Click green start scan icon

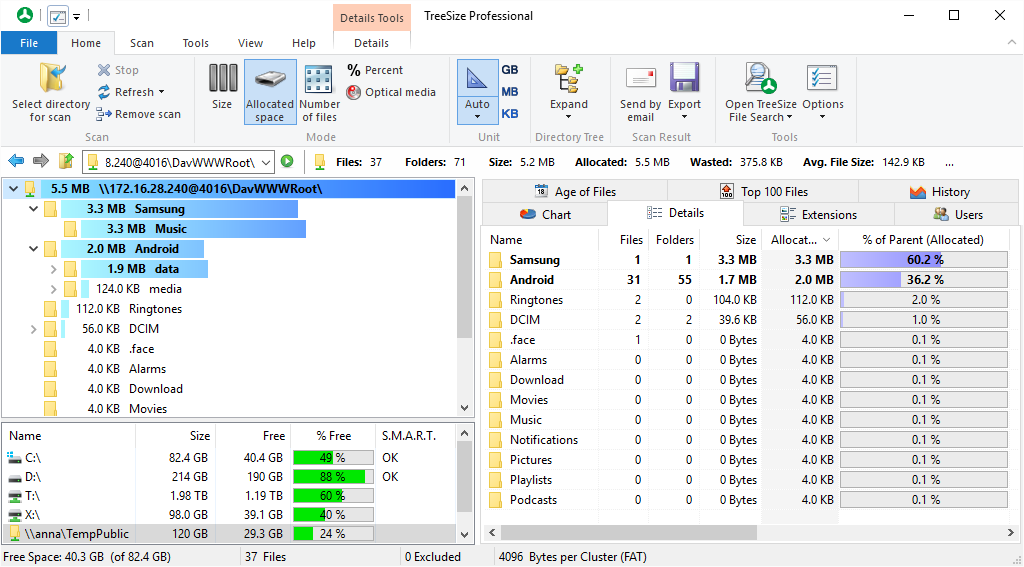point(287,161)
